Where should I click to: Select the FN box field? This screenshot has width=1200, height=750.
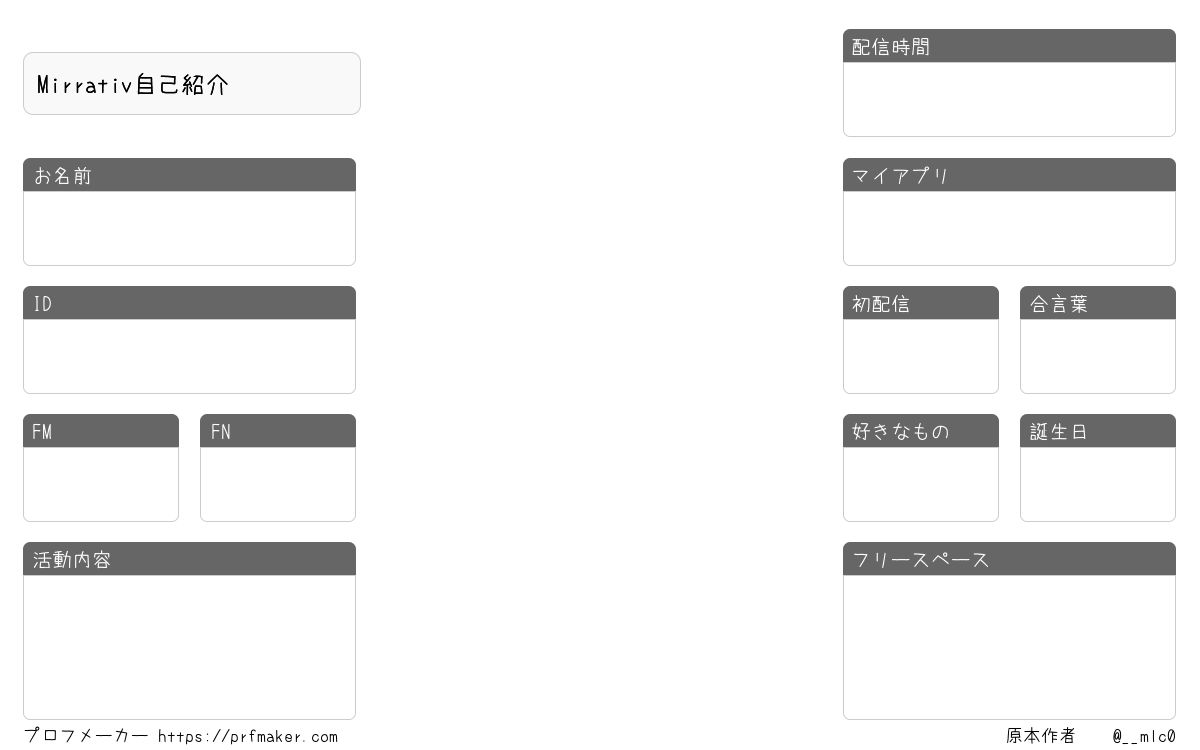coord(278,484)
